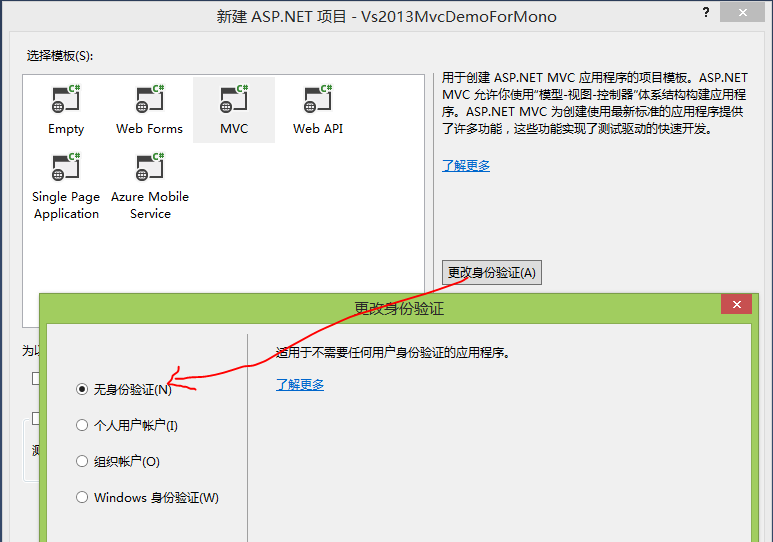
Task: Choose the Web Forms template icon
Action: (x=150, y=99)
